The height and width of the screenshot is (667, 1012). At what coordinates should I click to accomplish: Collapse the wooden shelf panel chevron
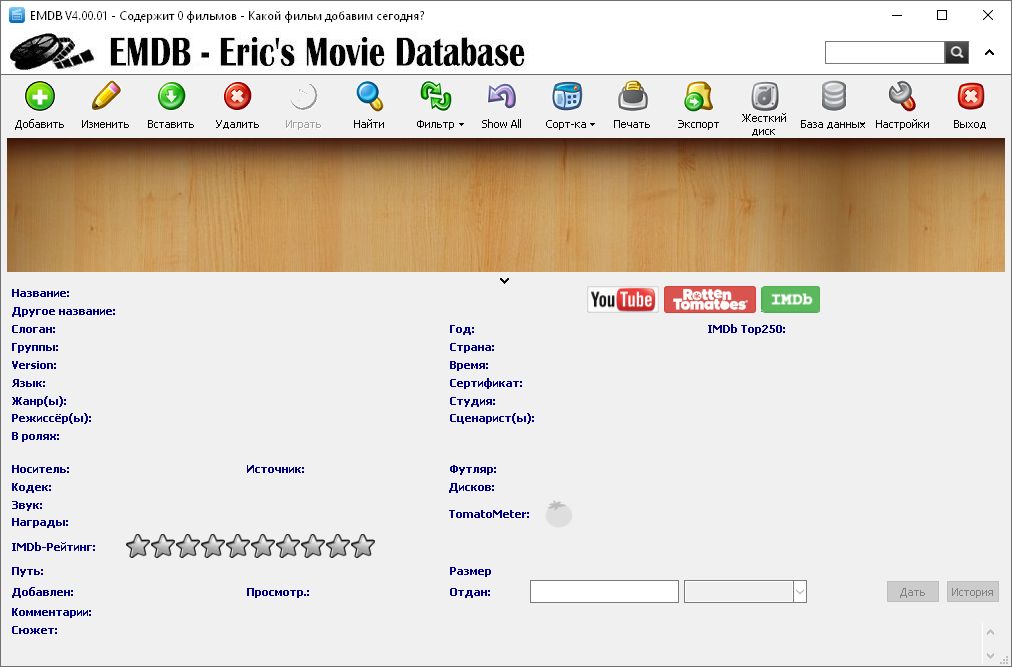click(505, 281)
